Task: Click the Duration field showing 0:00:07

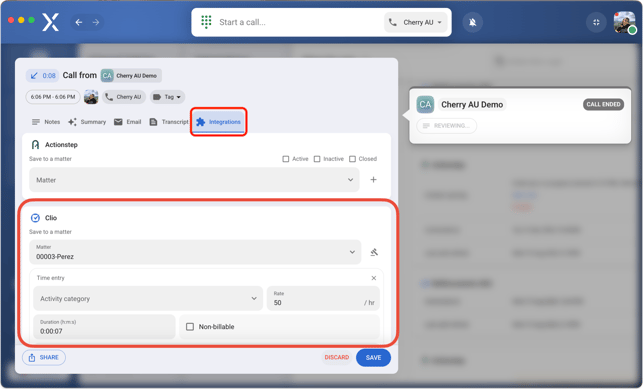Action: [x=104, y=327]
